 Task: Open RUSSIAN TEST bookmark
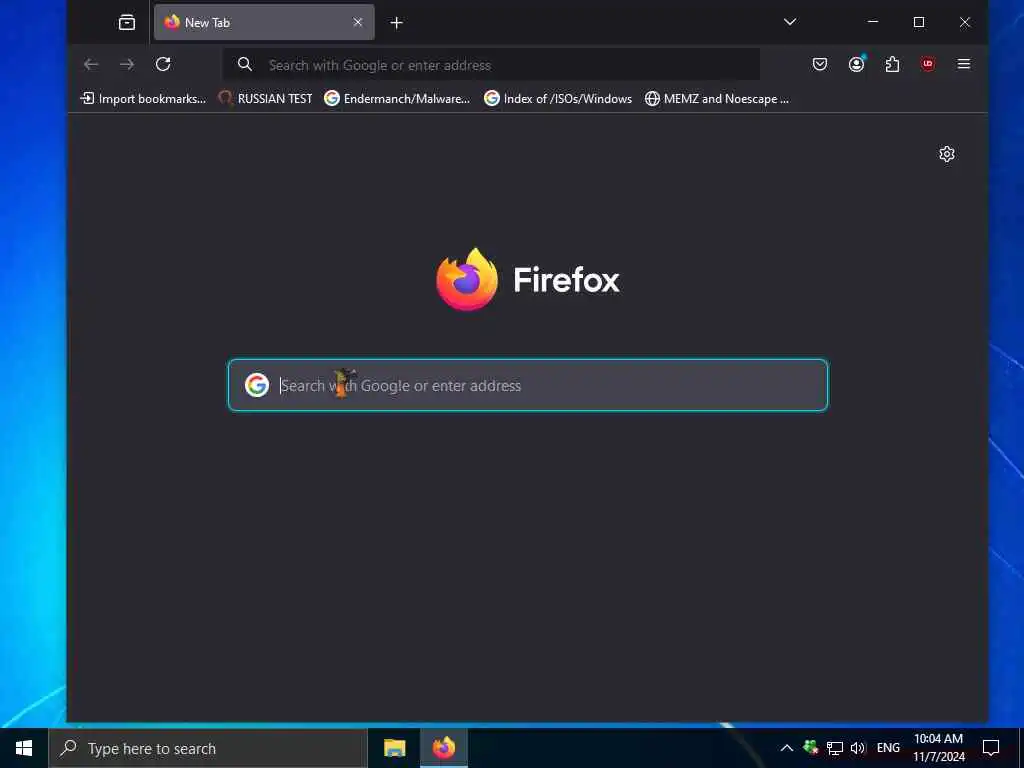coord(265,99)
